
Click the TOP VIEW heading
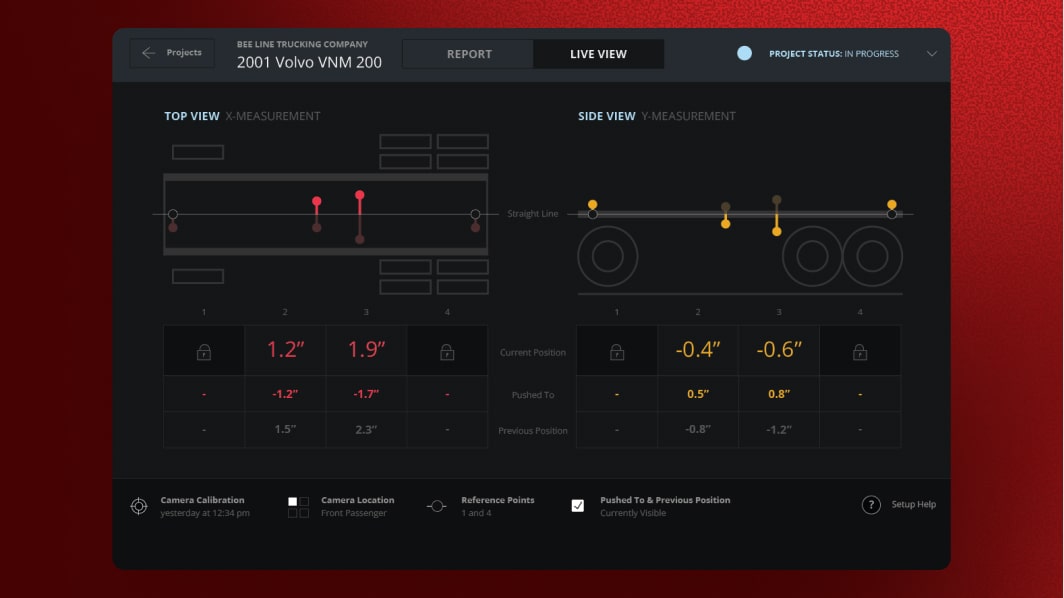pyautogui.click(x=192, y=116)
